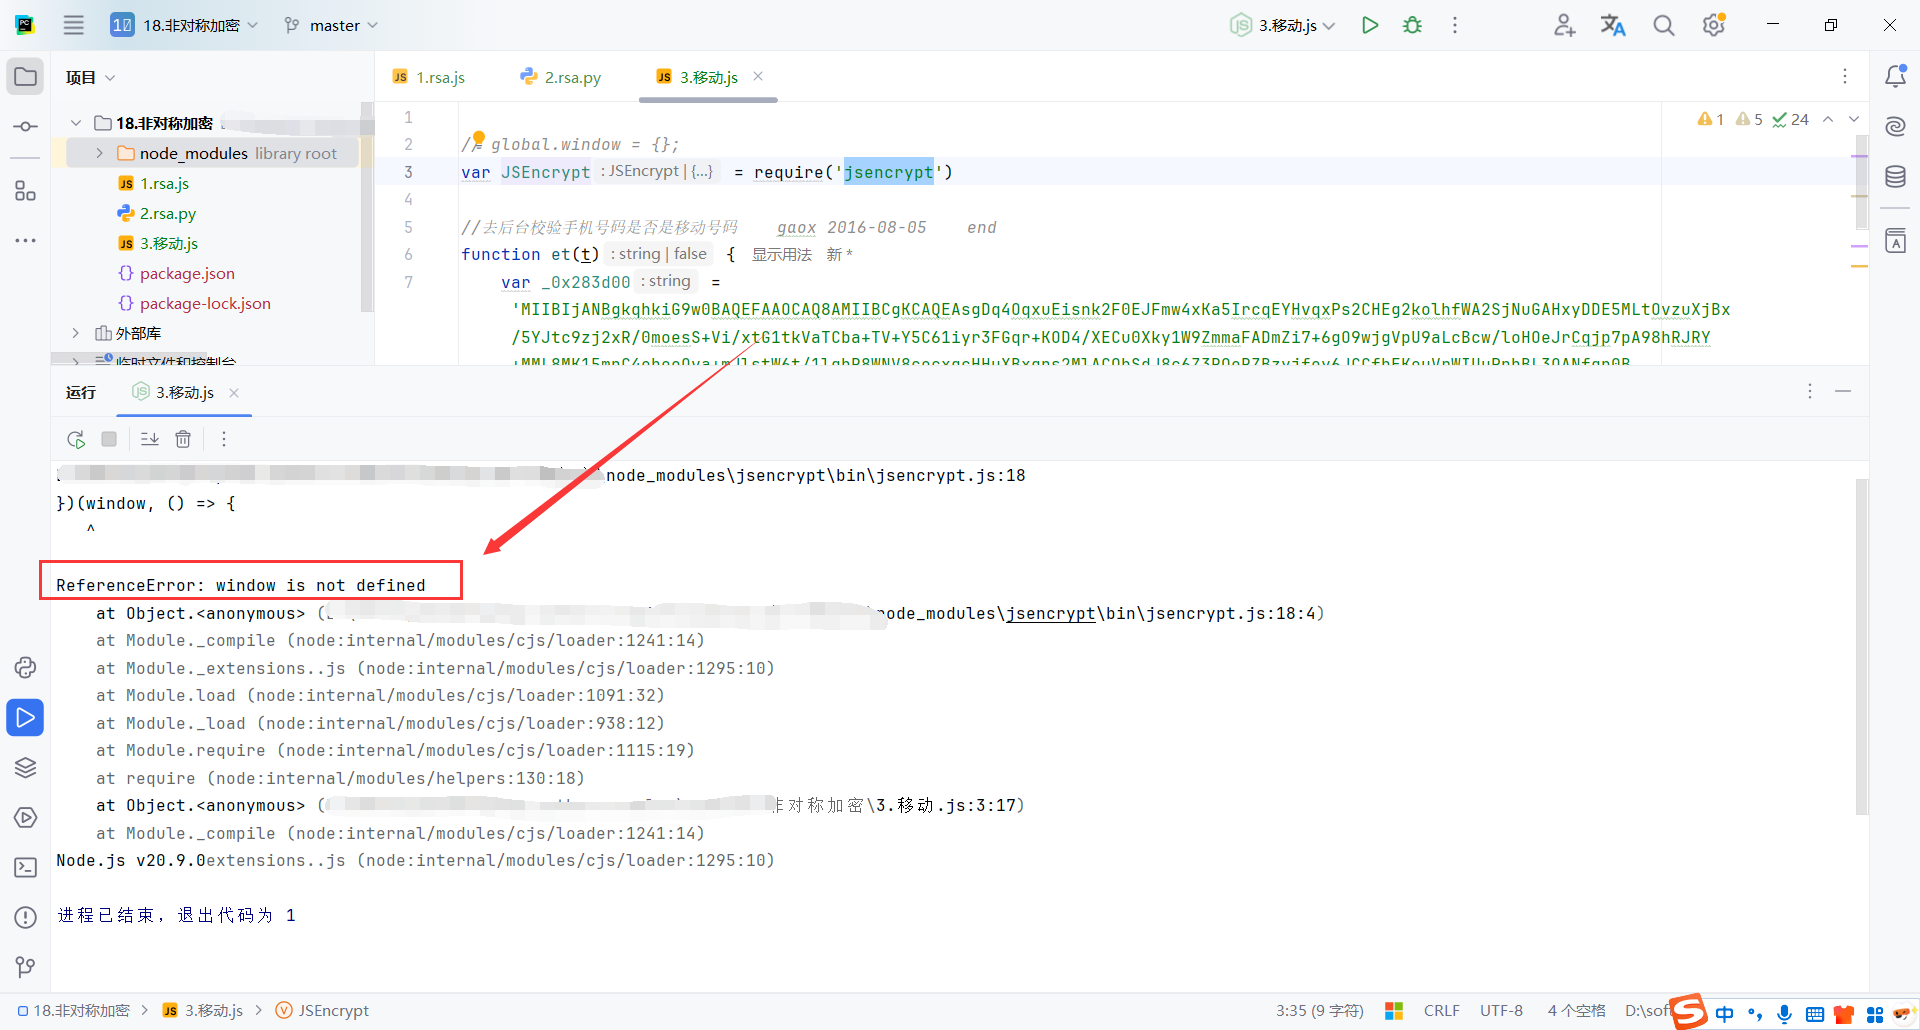Open package-lock.json in project tree

tap(204, 303)
